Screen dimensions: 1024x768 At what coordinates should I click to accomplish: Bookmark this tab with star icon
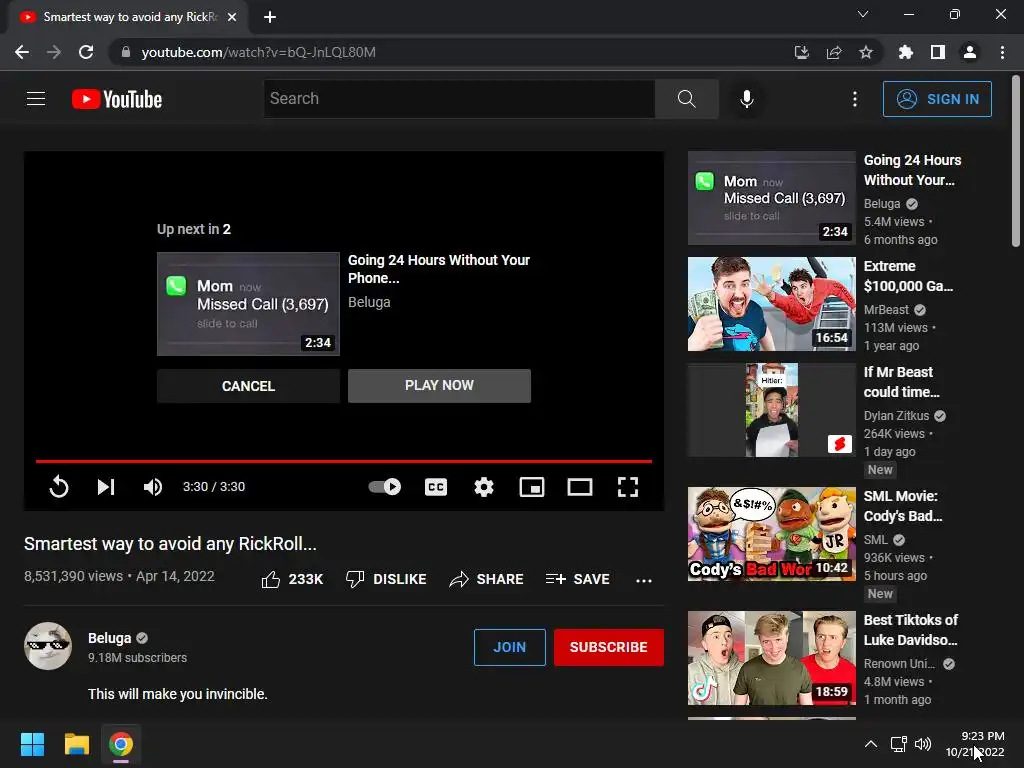point(866,52)
